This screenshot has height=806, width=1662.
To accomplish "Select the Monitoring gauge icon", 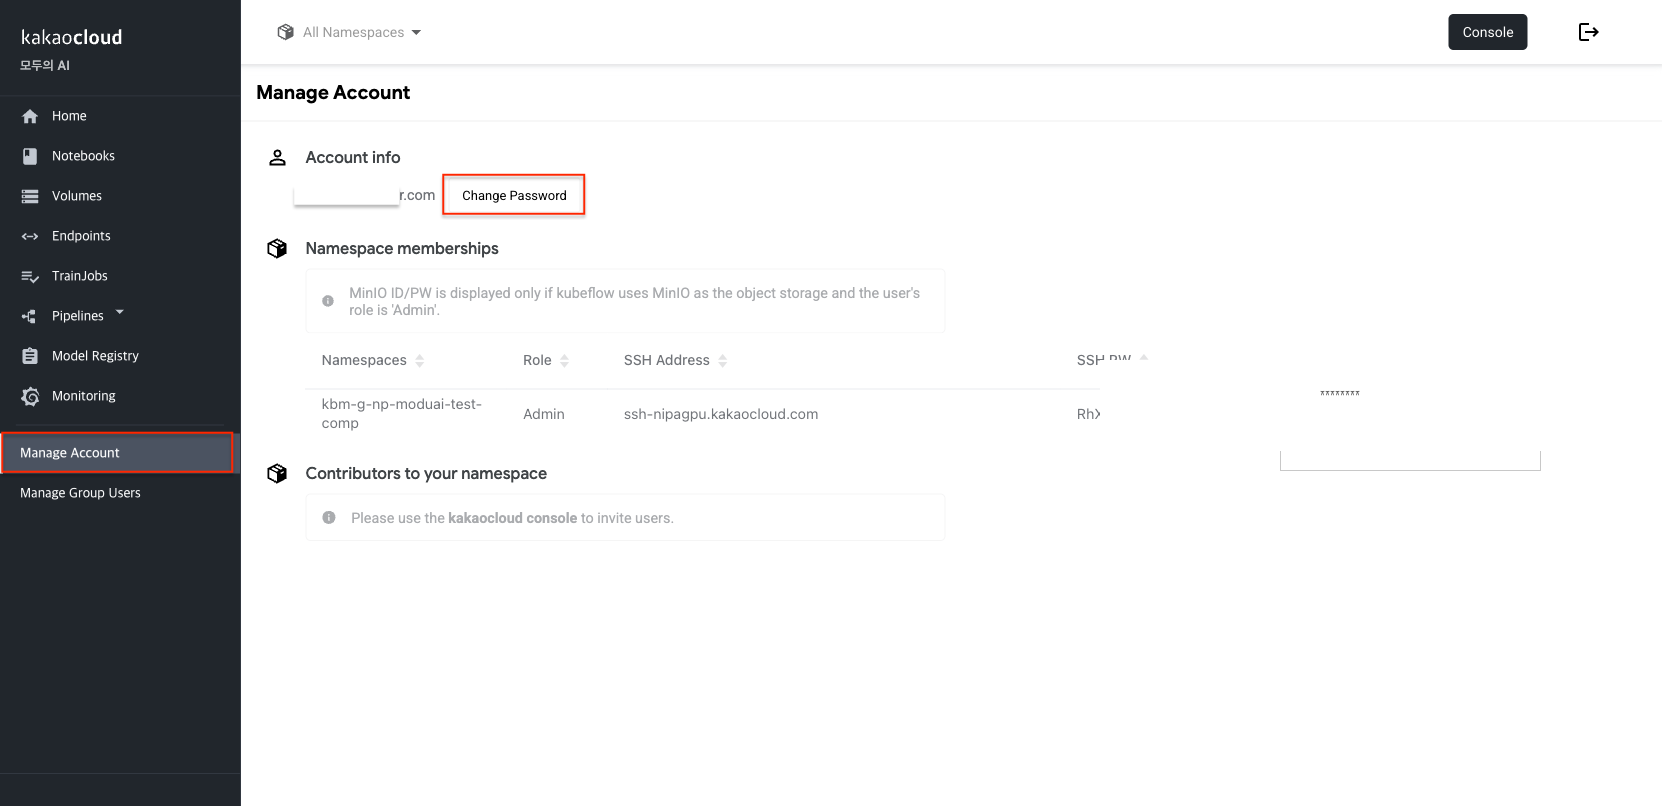I will point(30,396).
